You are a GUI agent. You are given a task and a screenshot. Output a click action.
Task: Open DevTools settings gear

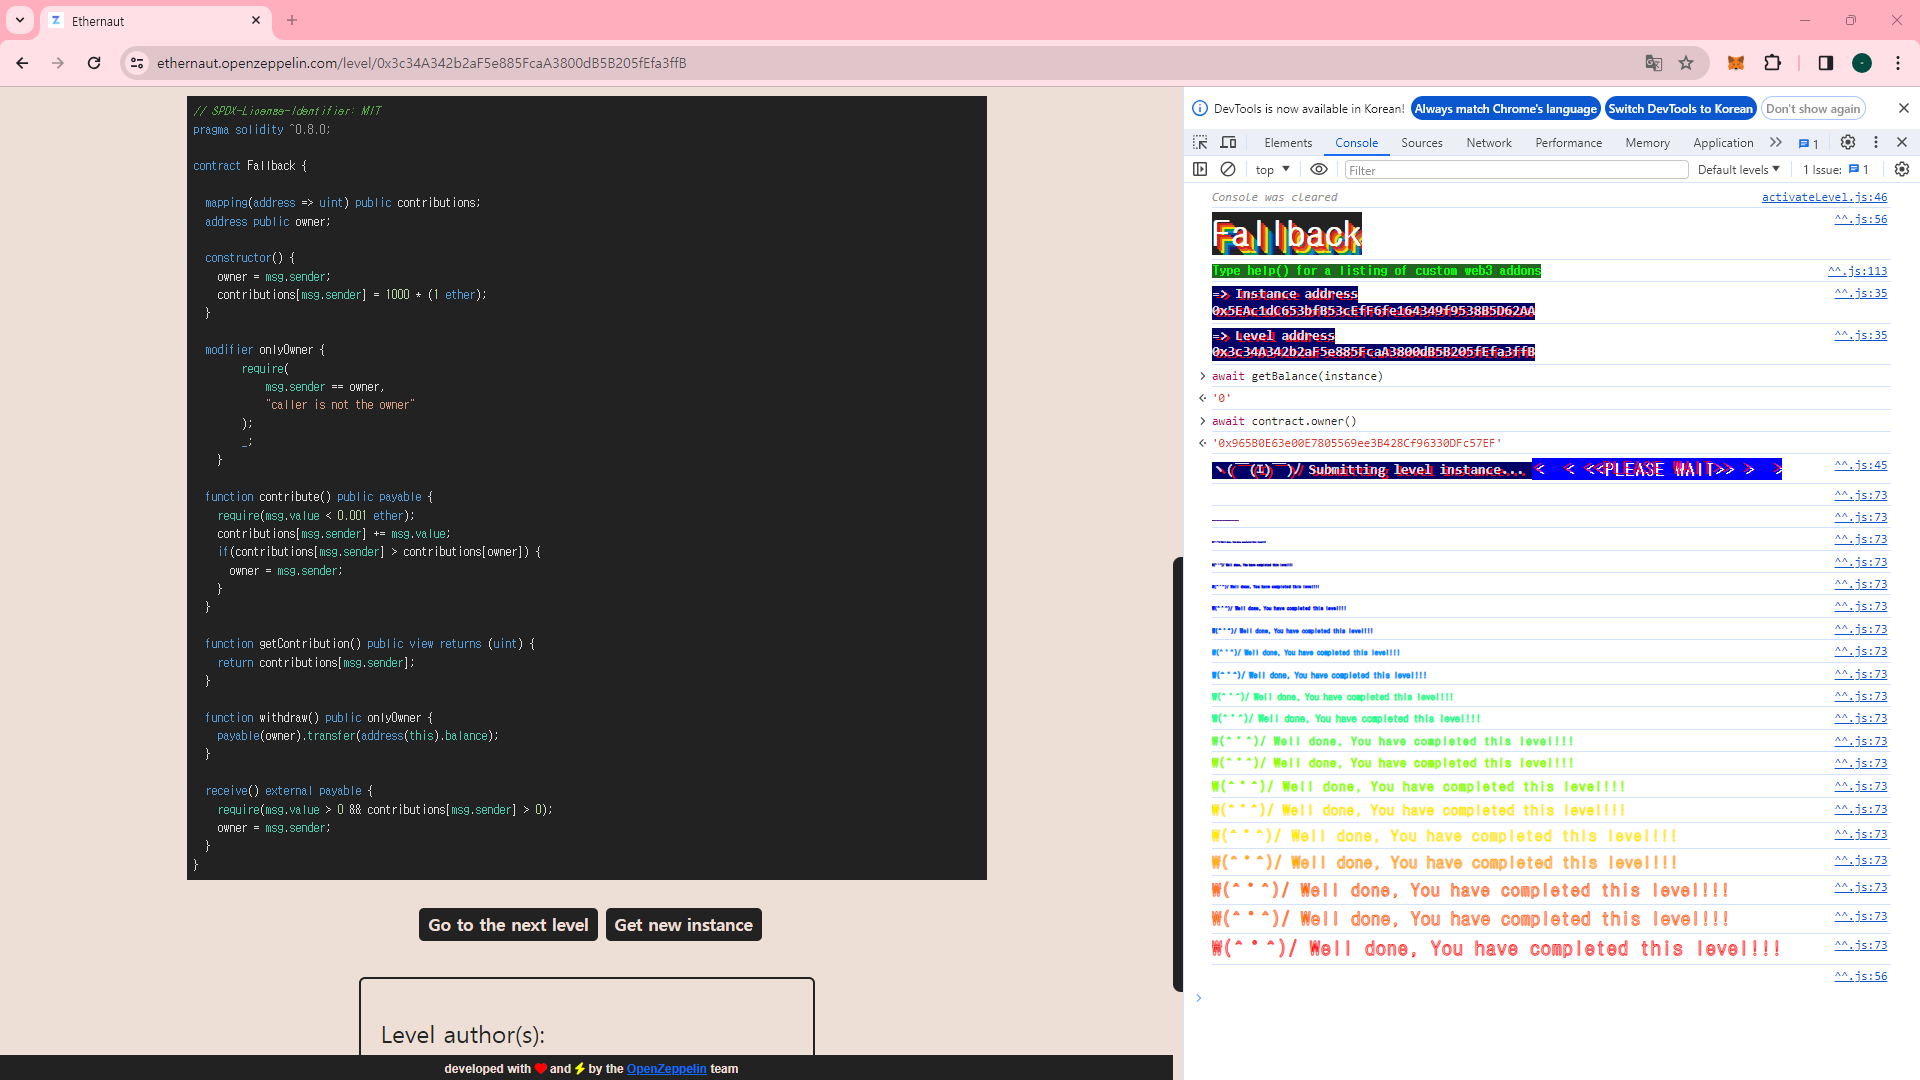(x=1848, y=143)
